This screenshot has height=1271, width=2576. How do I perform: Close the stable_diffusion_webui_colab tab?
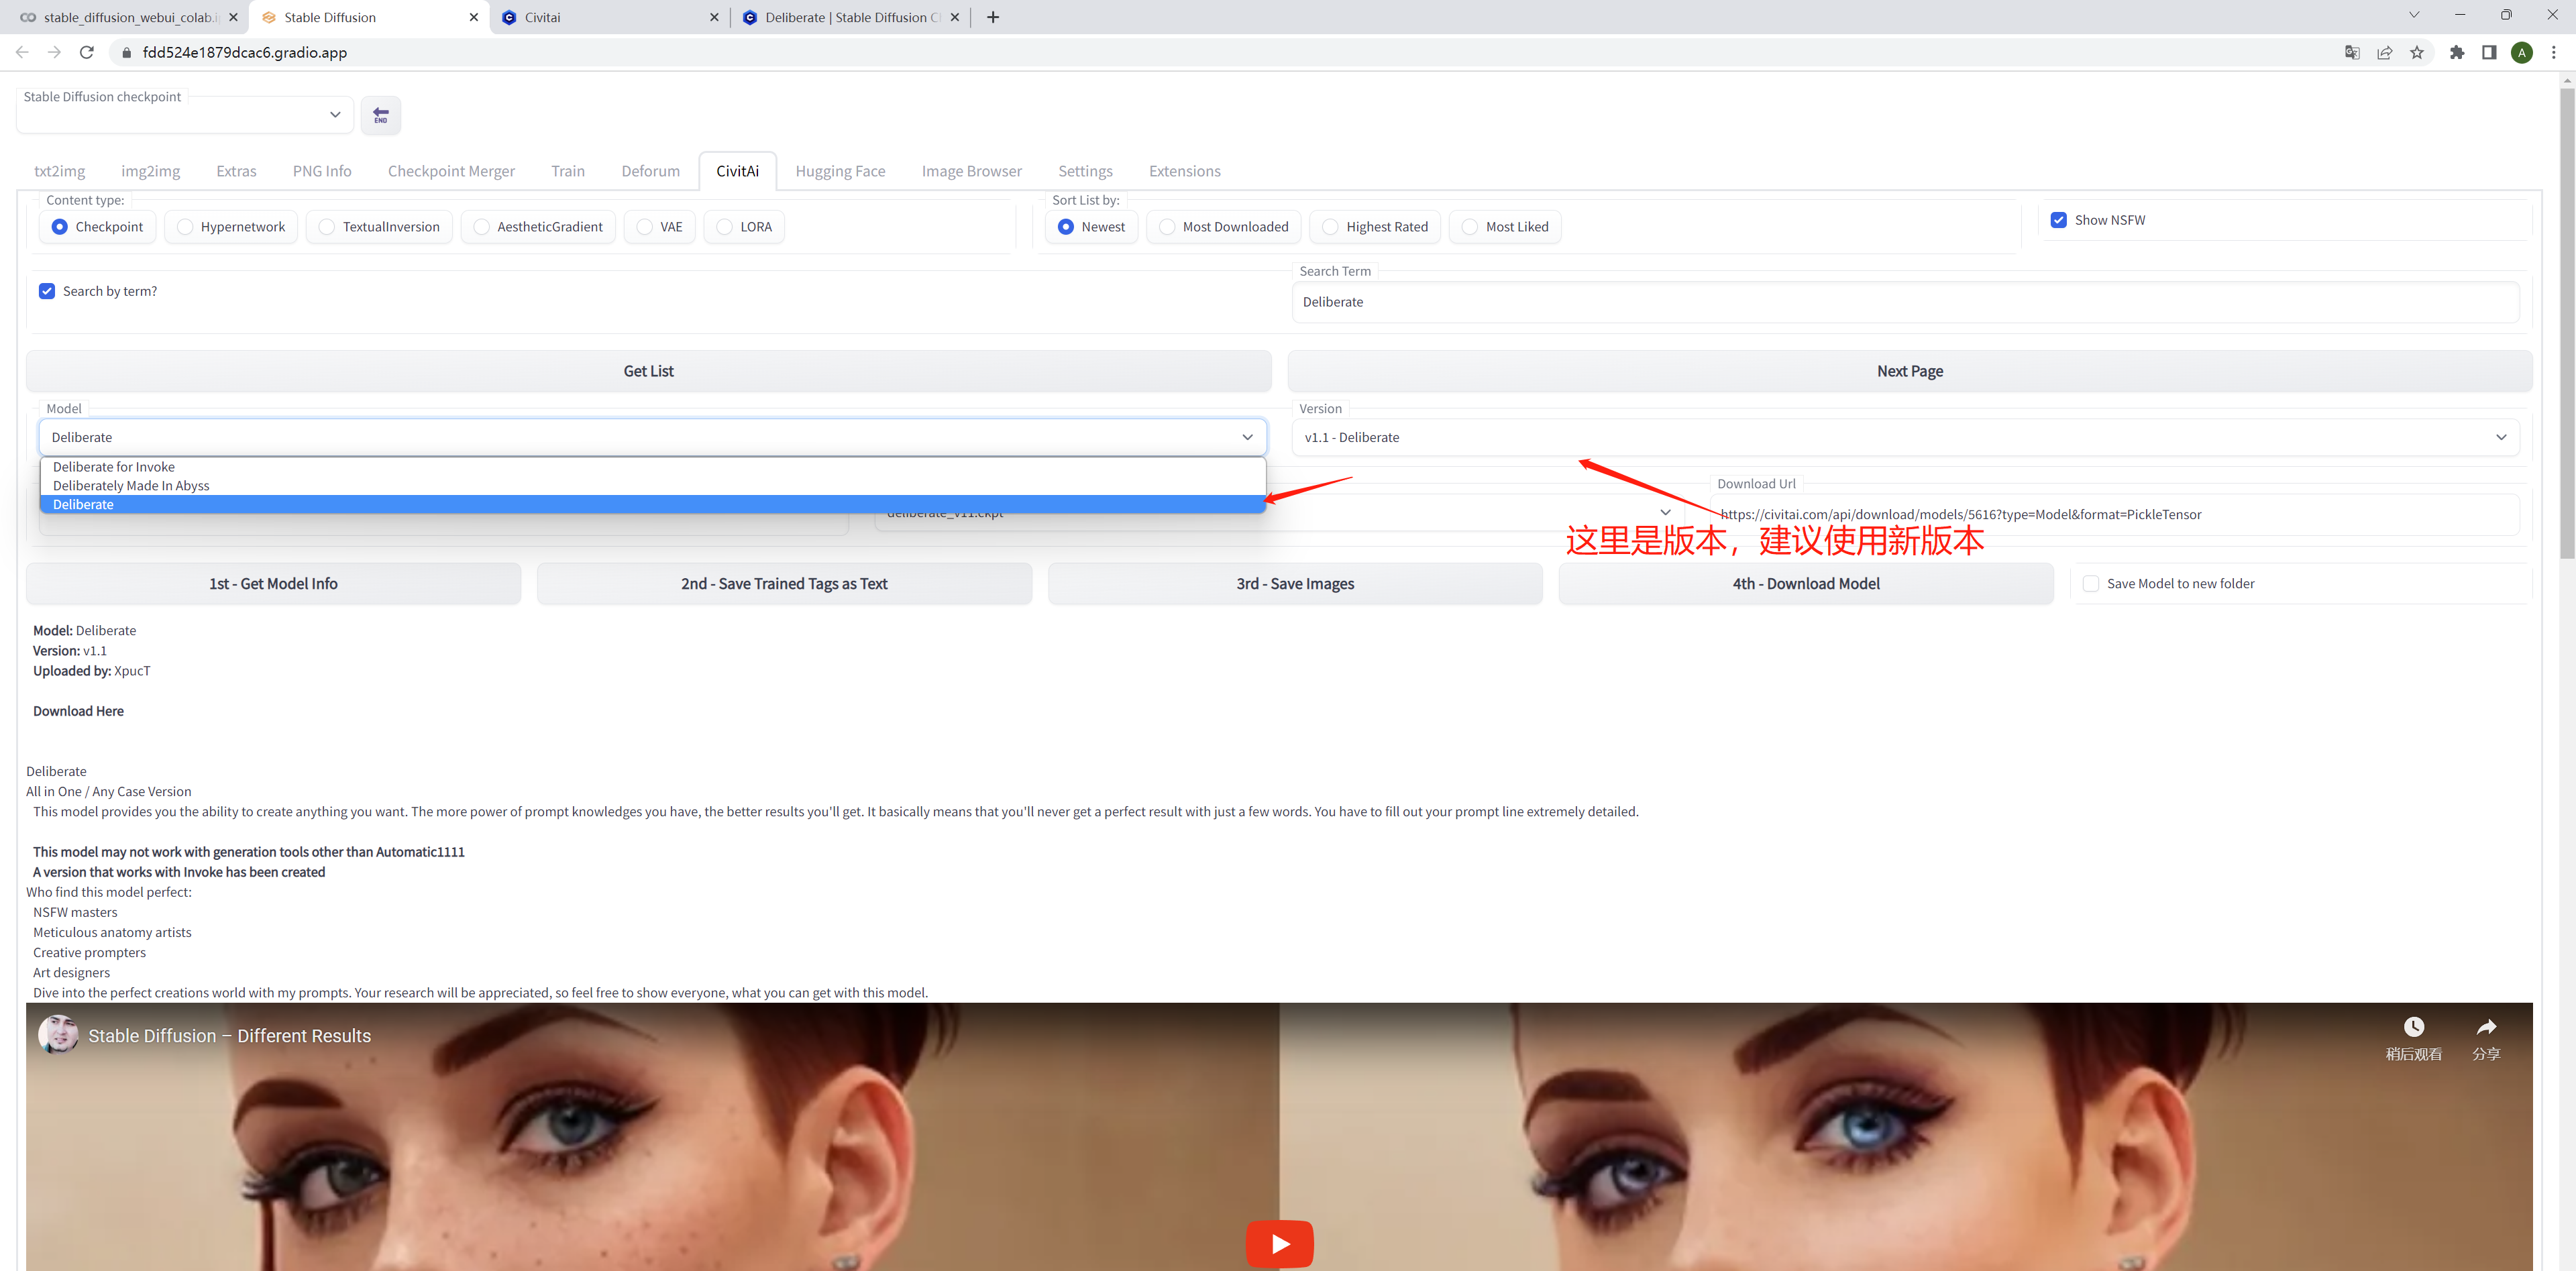(x=233, y=17)
